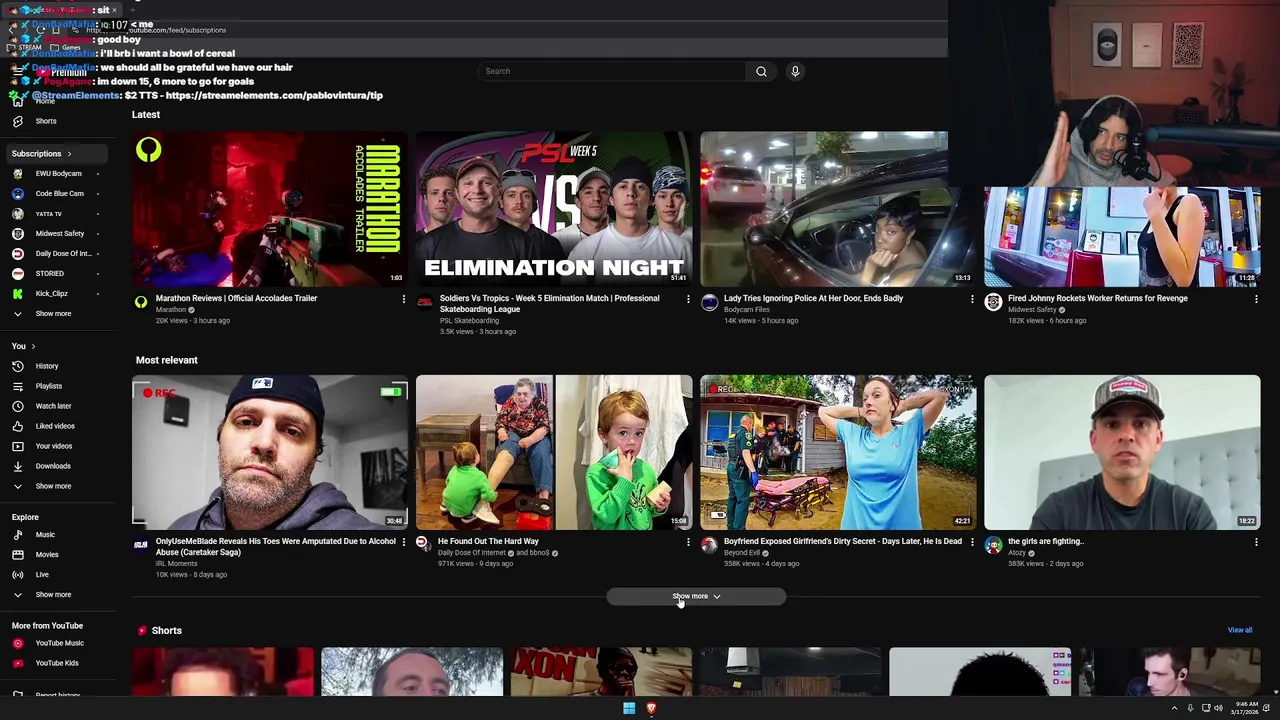Open Shorts from the sidebar

point(46,121)
